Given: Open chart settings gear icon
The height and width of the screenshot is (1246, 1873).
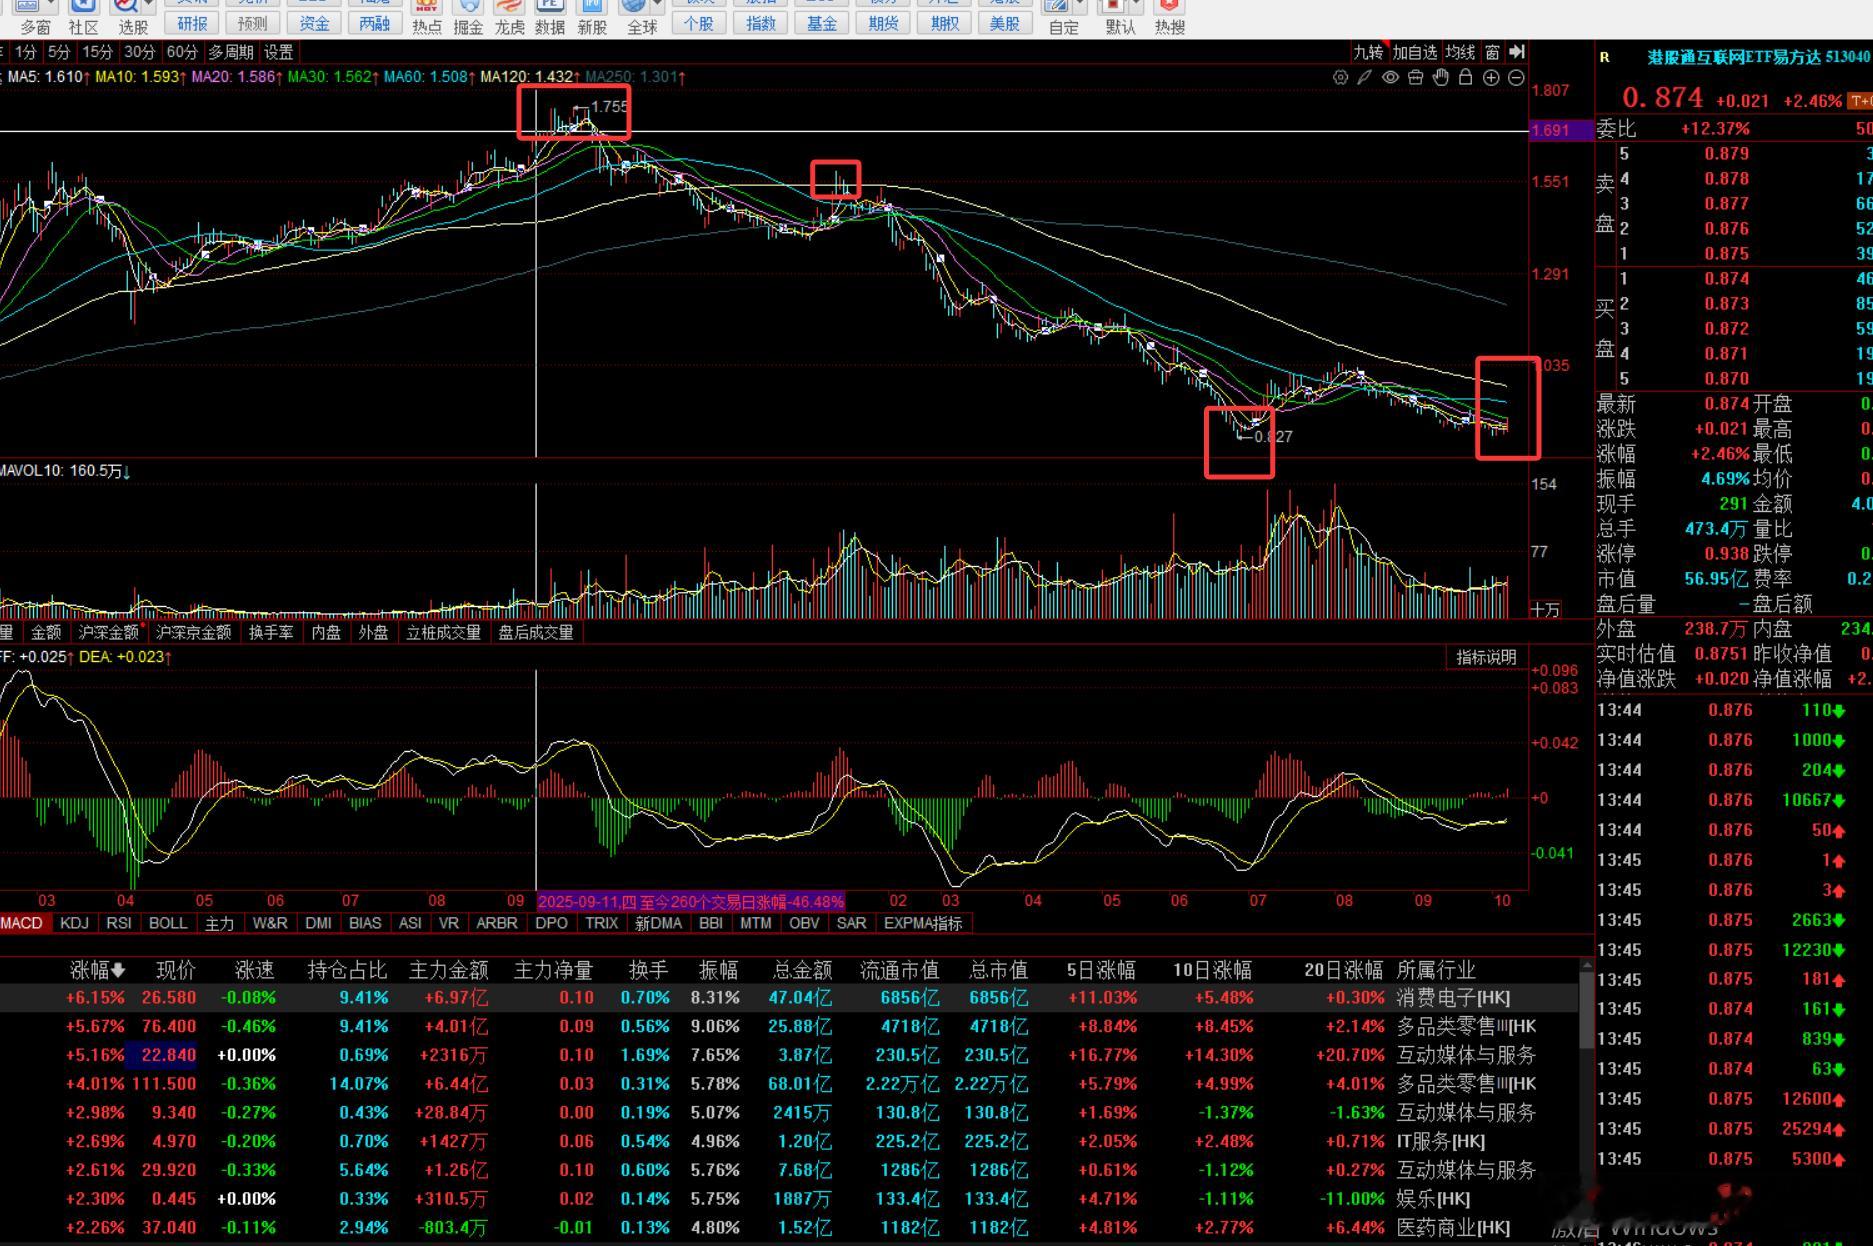Looking at the screenshot, I should (x=1340, y=78).
